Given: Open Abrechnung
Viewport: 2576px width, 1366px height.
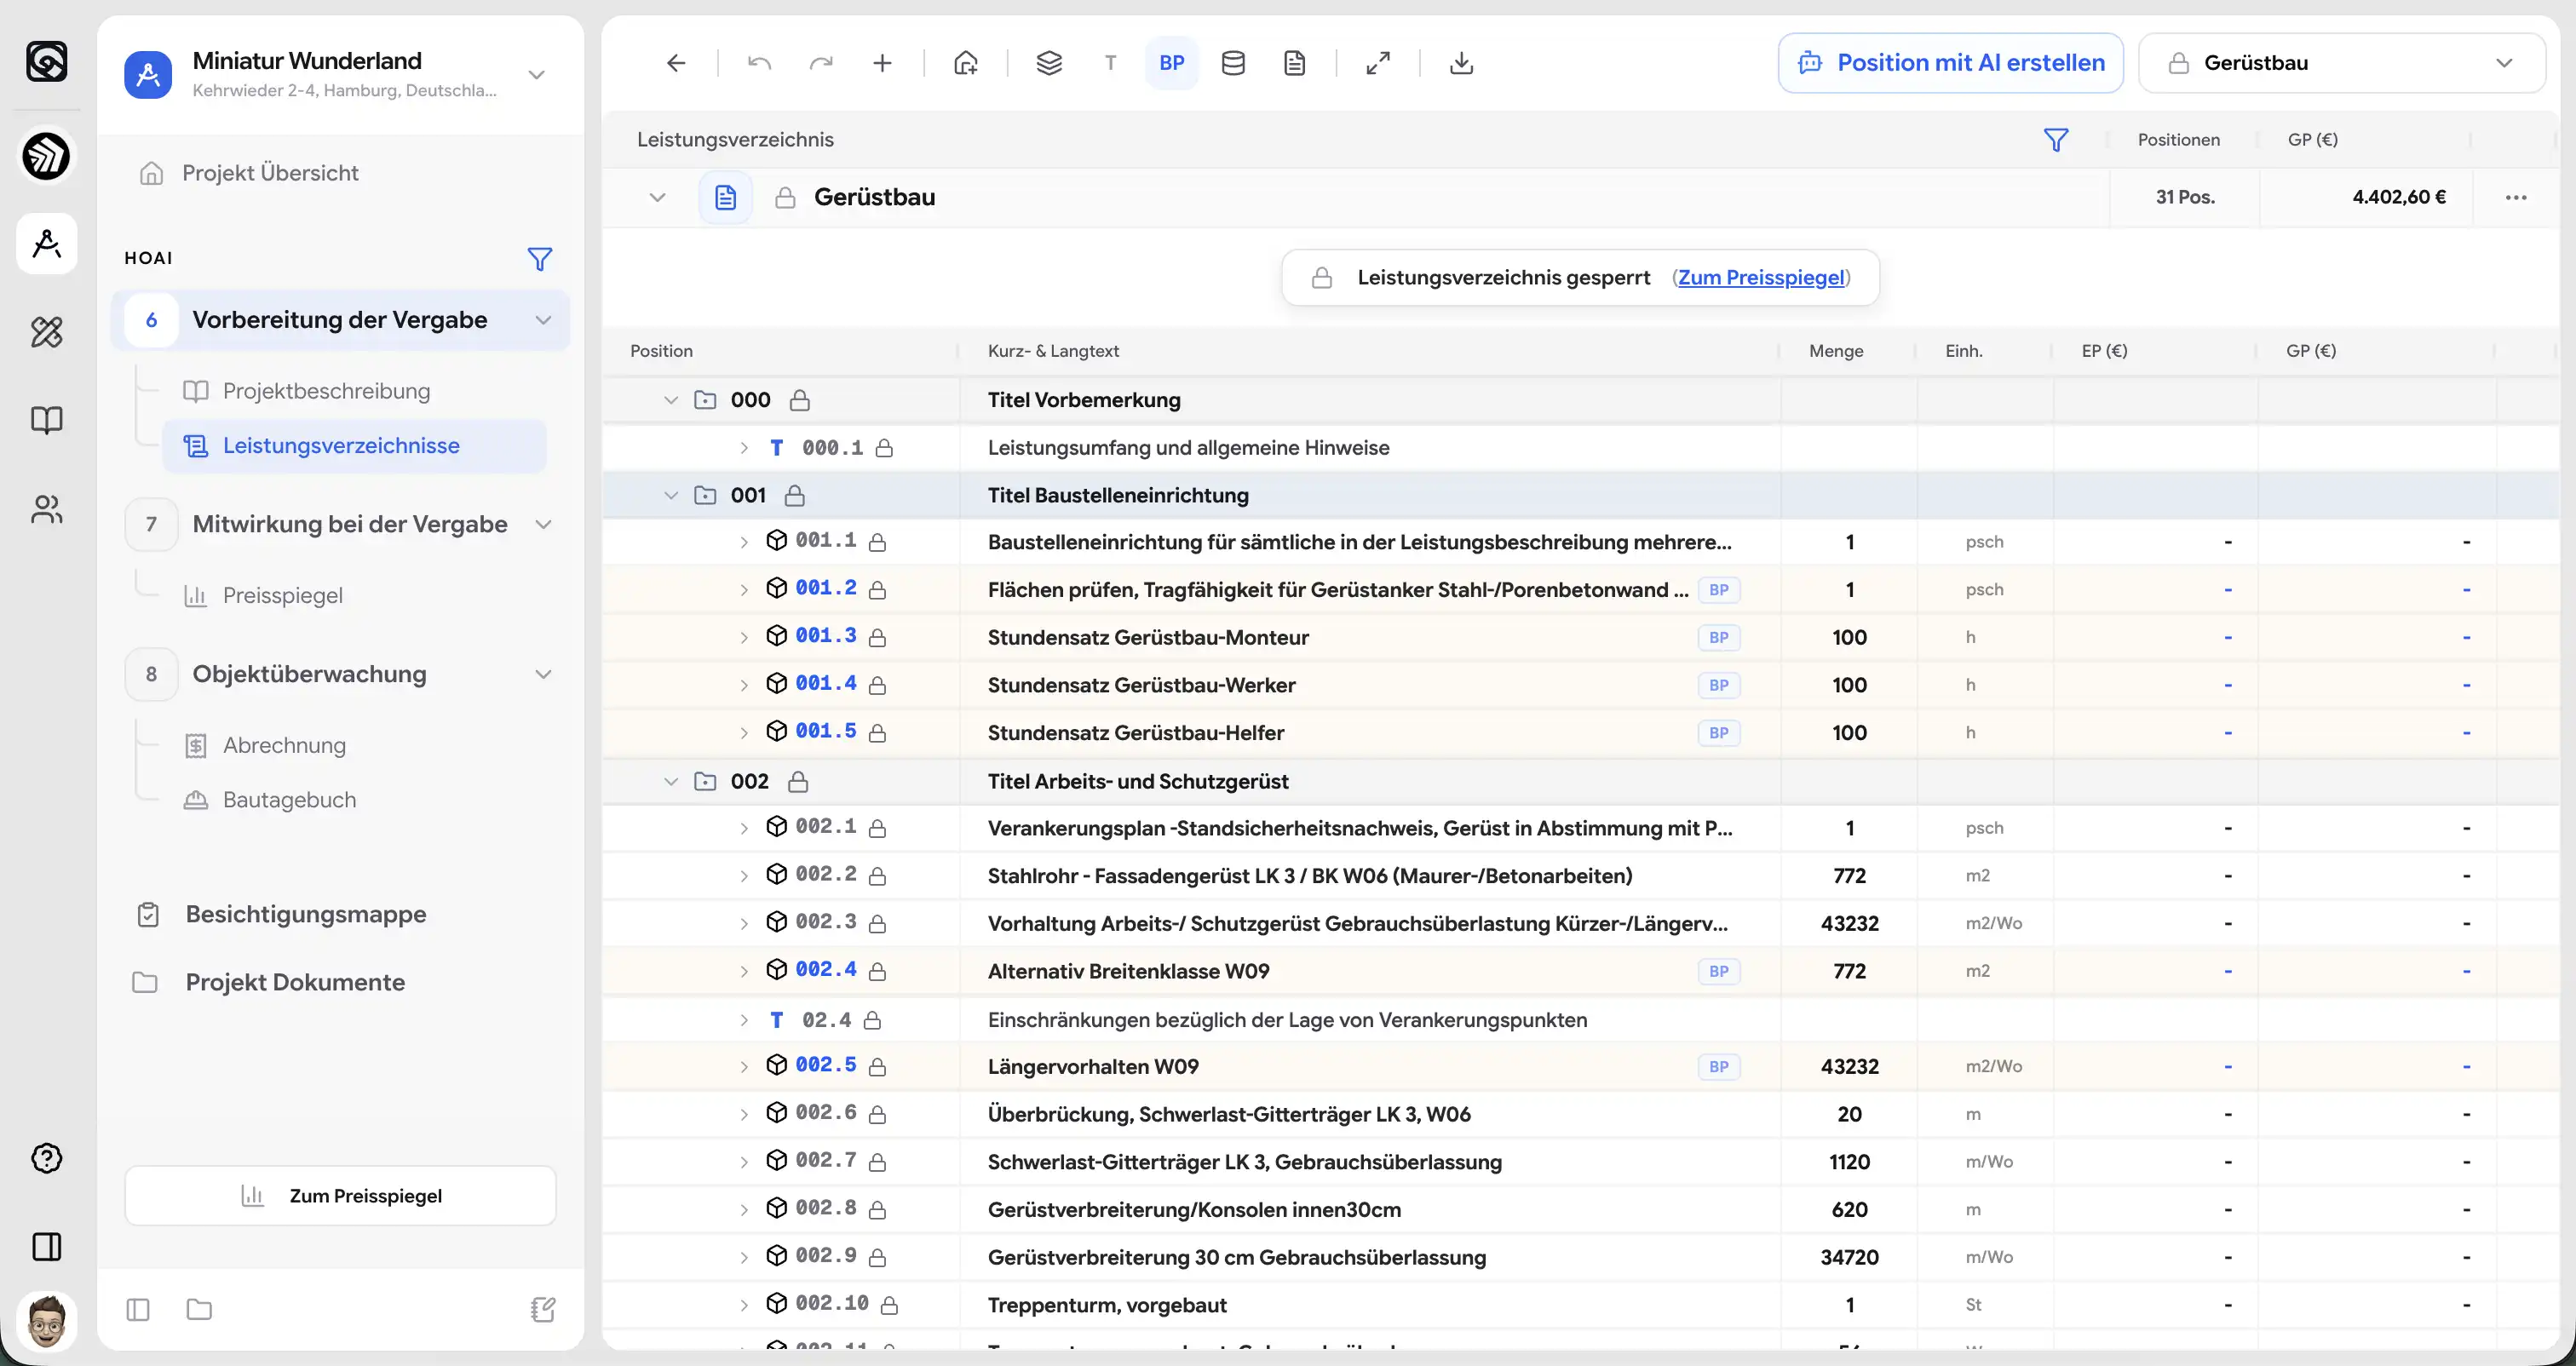Looking at the screenshot, I should pos(284,745).
